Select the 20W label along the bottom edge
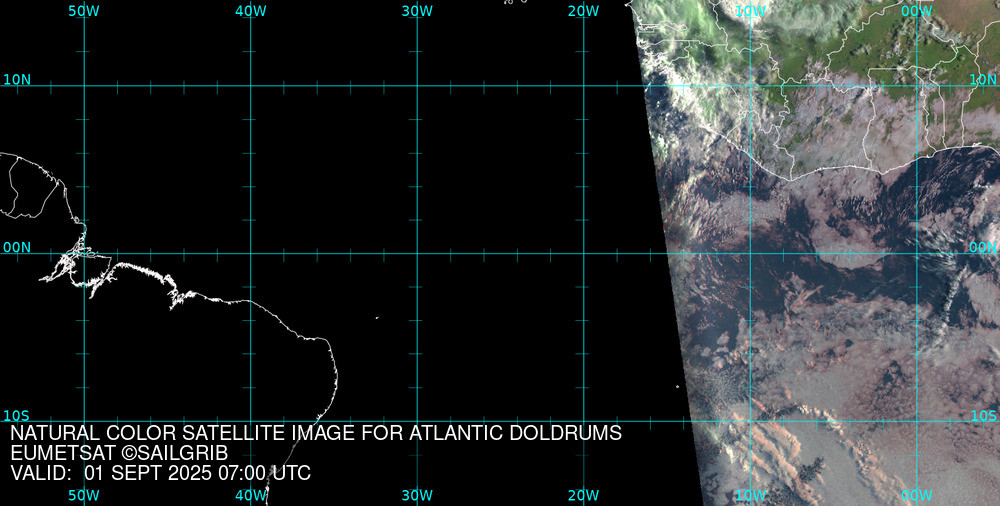The height and width of the screenshot is (506, 1000). [584, 495]
